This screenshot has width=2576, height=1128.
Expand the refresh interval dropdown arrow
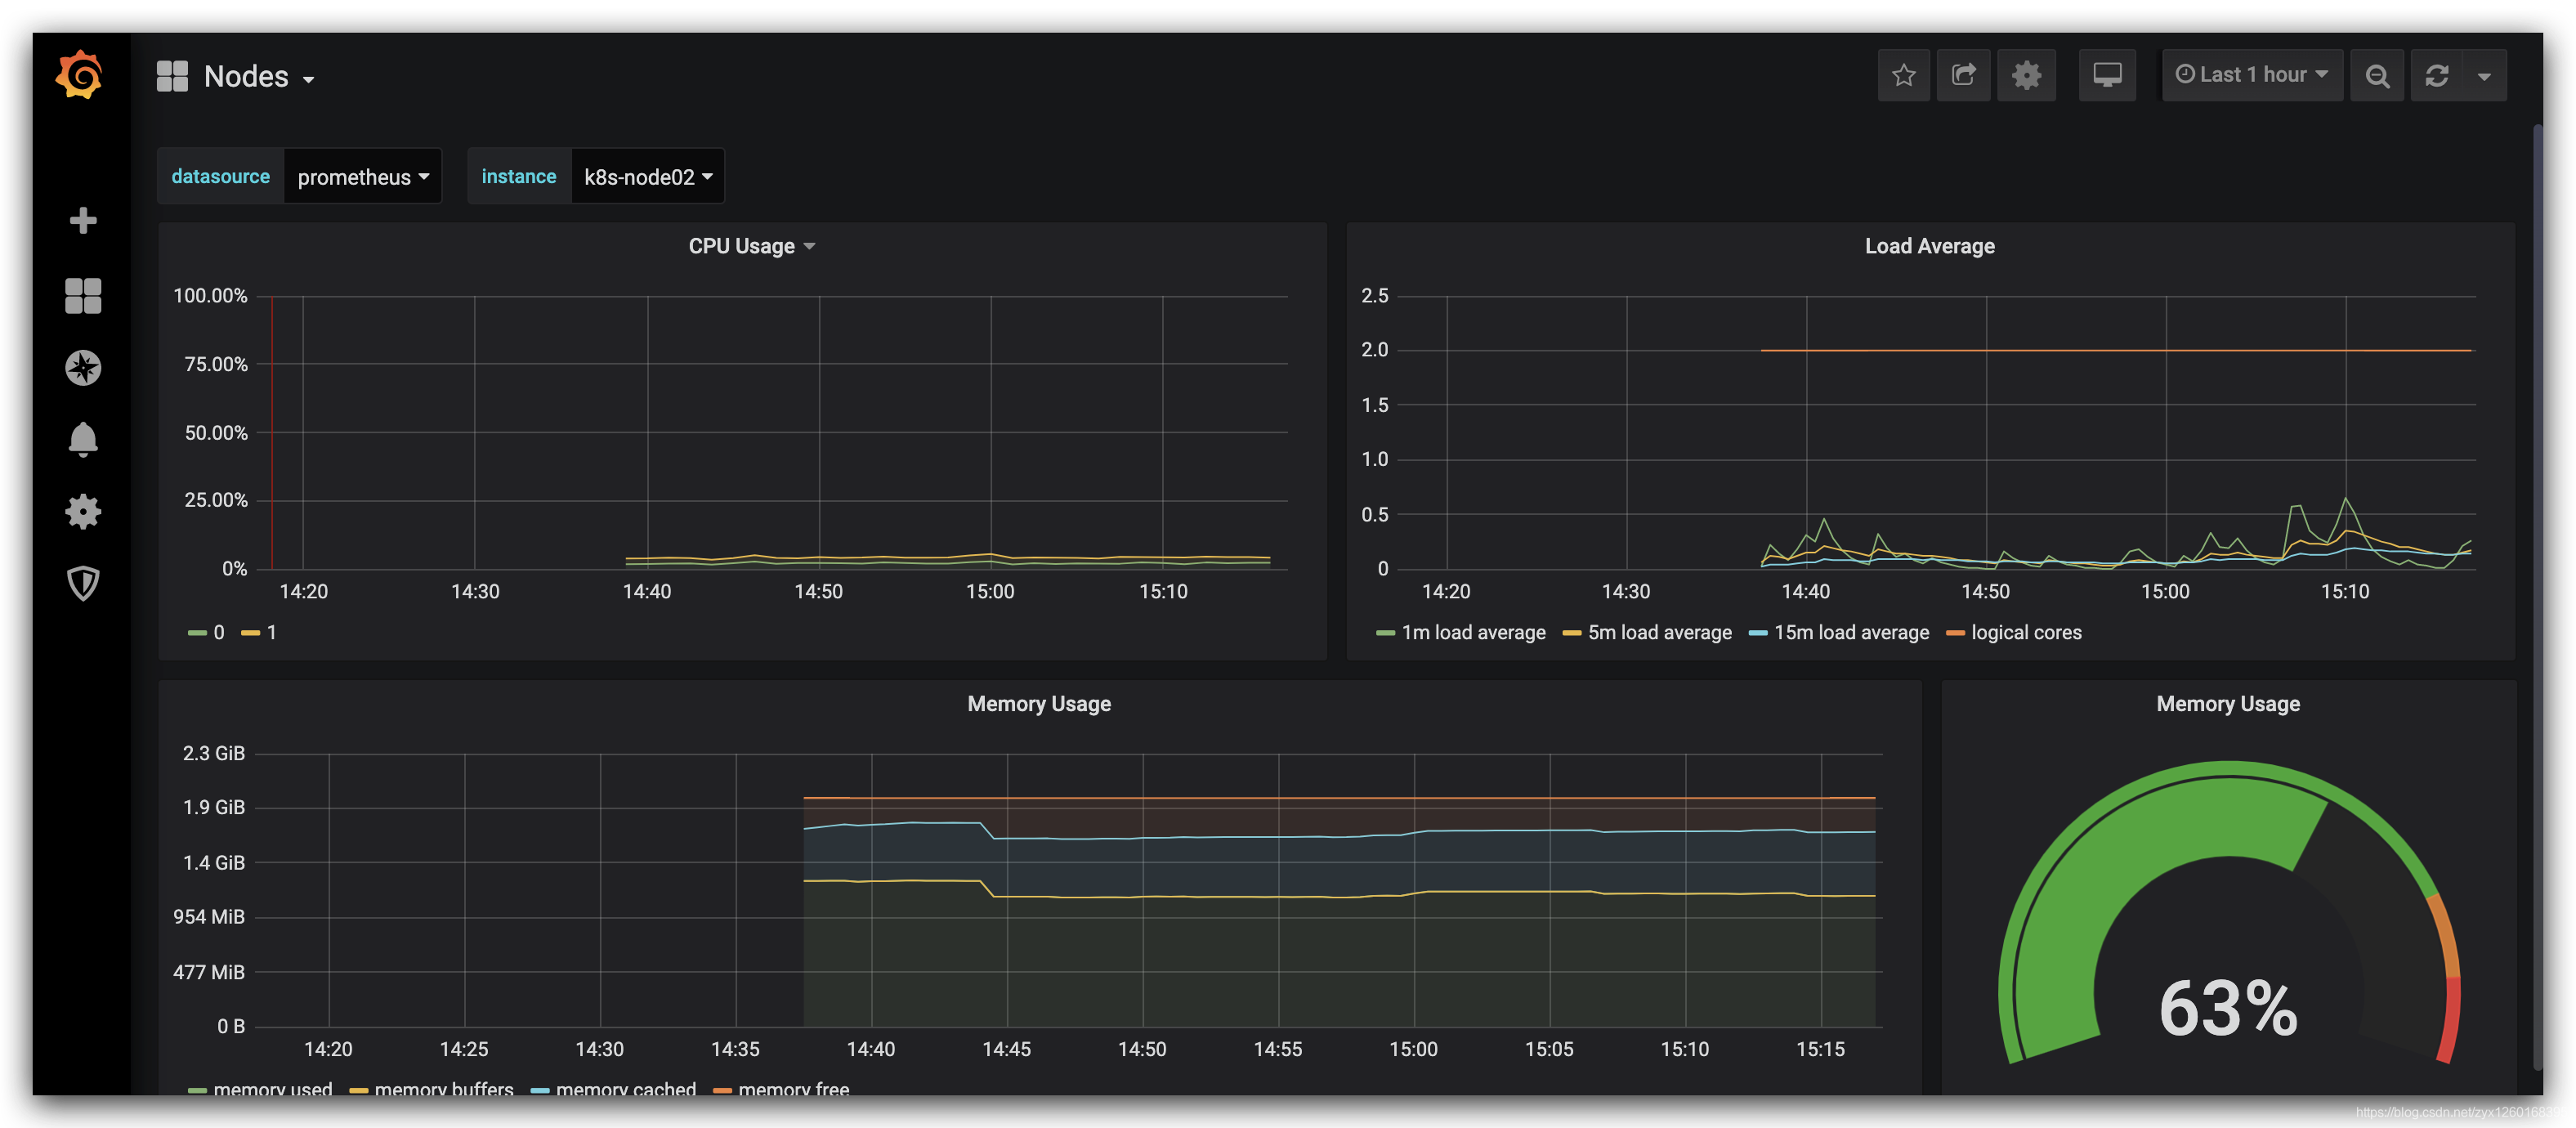tap(2484, 75)
